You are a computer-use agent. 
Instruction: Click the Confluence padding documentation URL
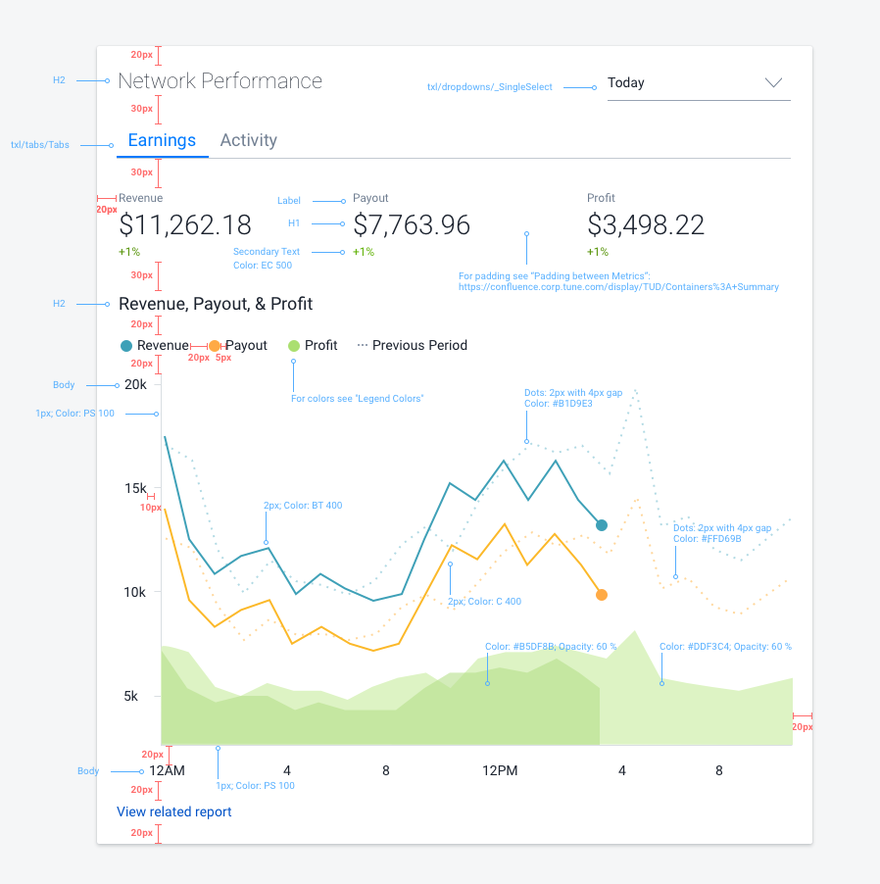(x=618, y=287)
